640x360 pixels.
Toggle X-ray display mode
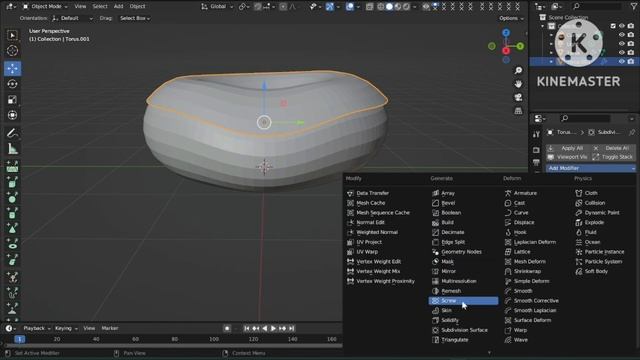tap(369, 6)
